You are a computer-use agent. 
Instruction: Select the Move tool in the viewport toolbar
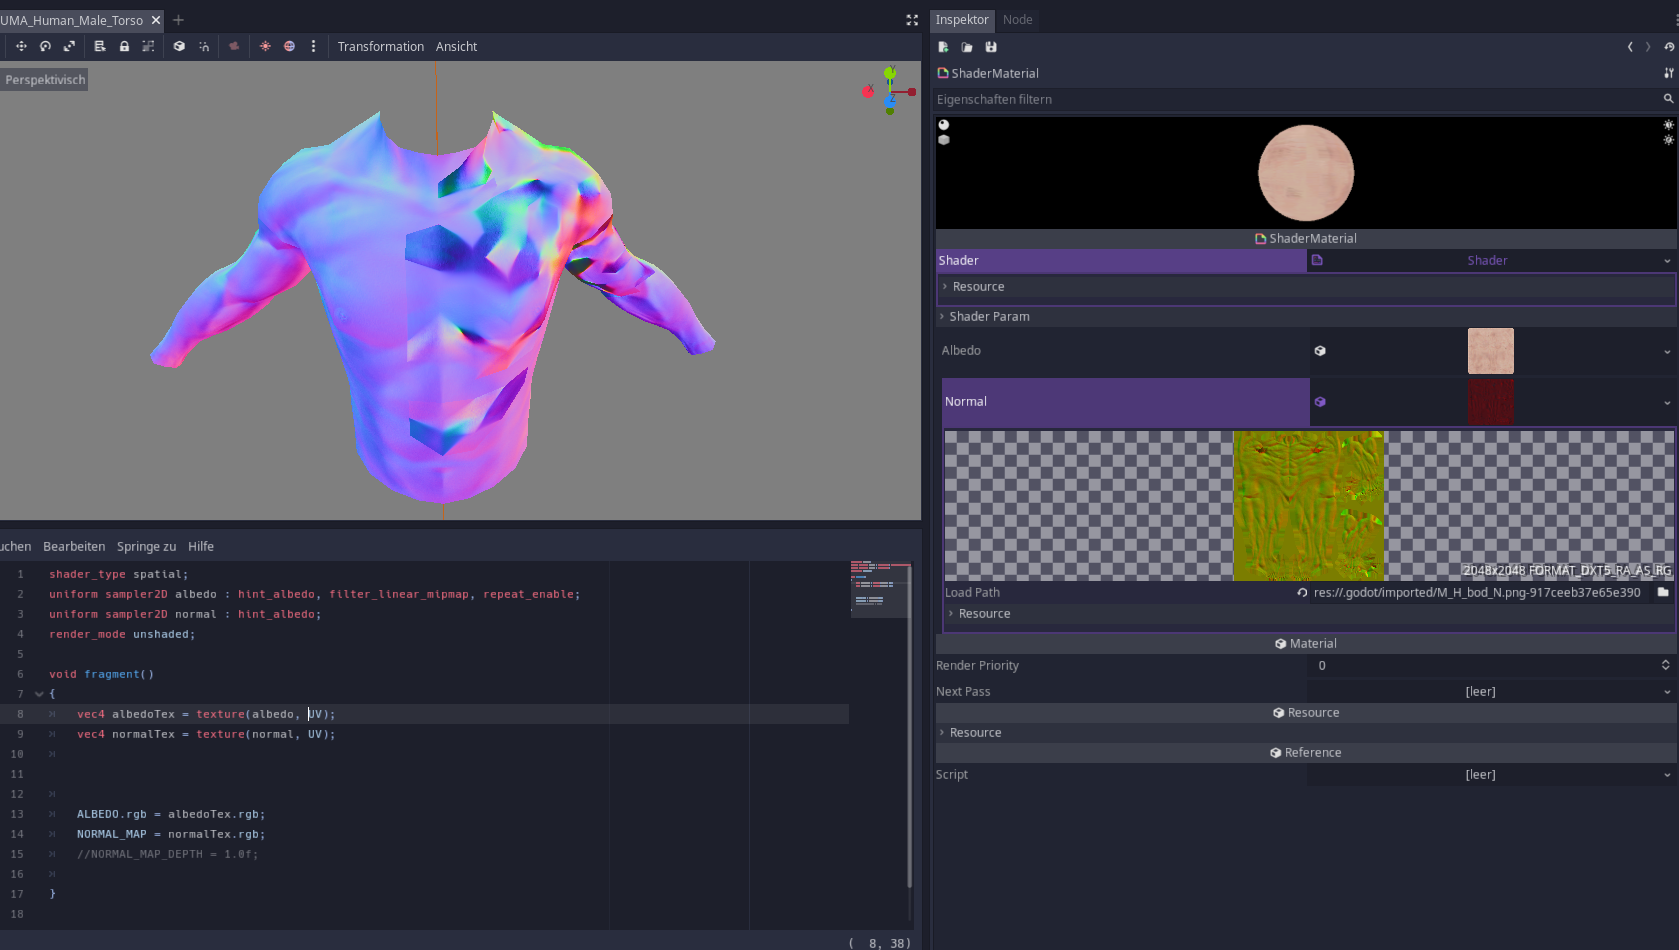click(21, 46)
